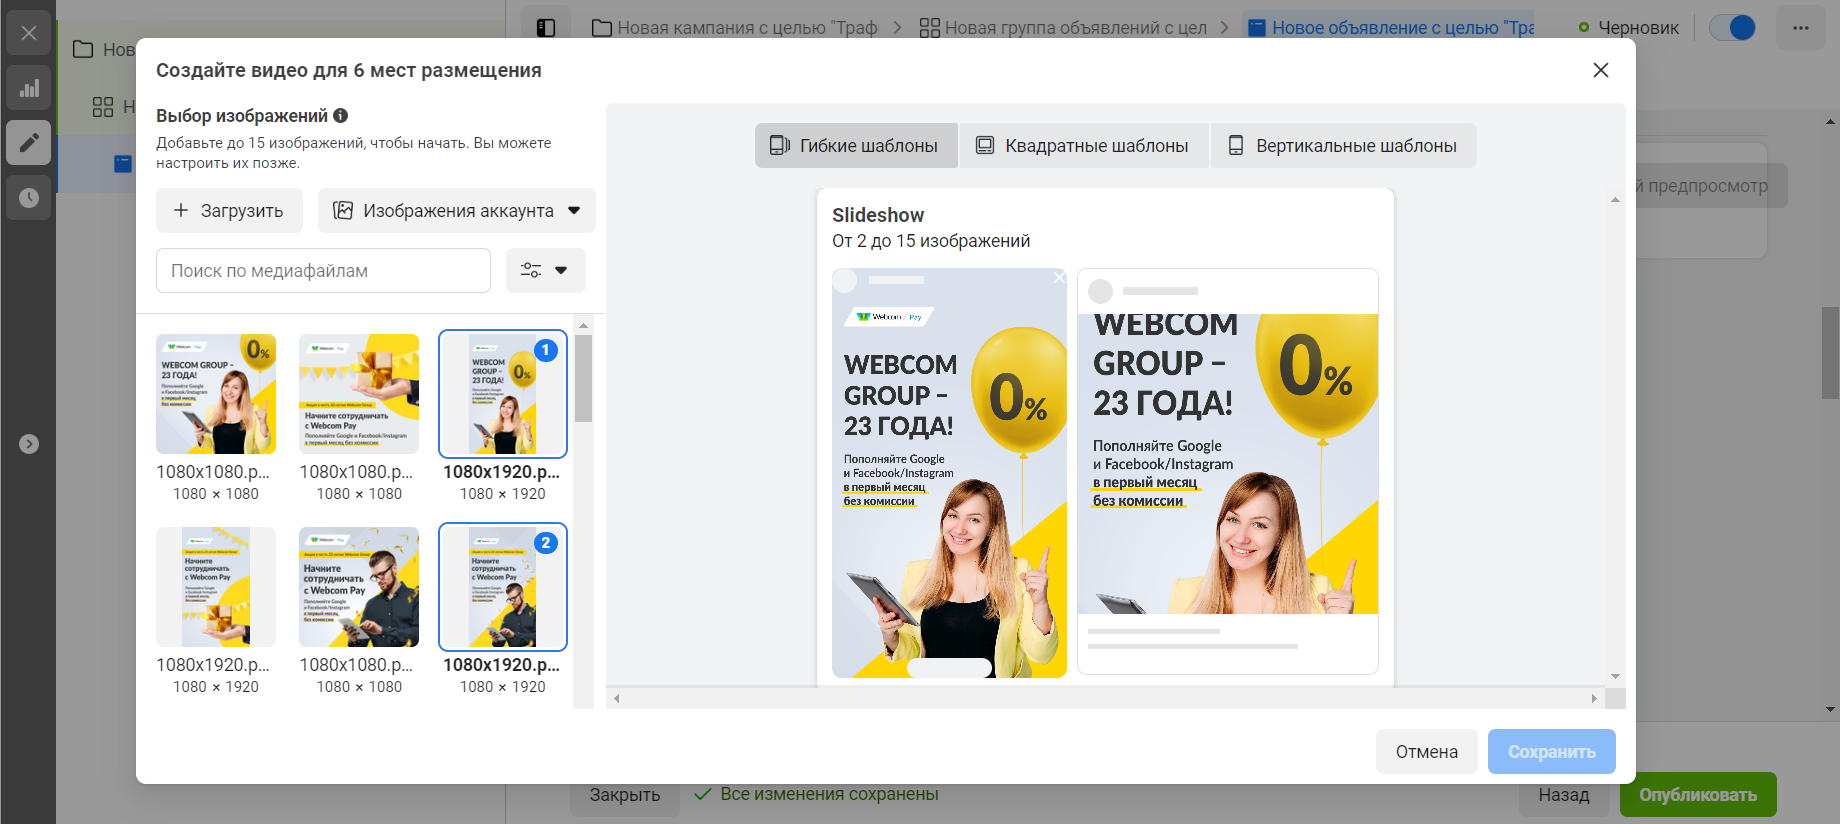
Task: Click the plus icon in Загрузить button
Action: [x=181, y=211]
